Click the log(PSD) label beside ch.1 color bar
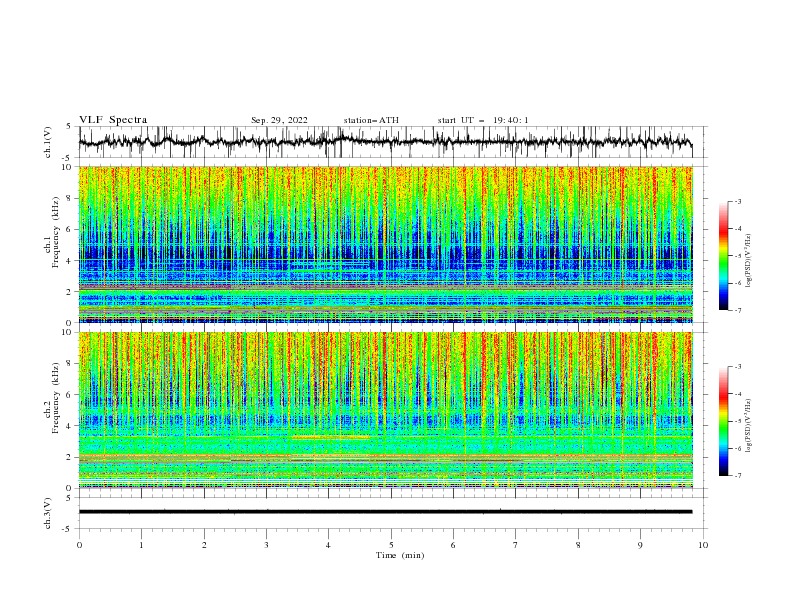The image size is (792, 612). point(749,261)
